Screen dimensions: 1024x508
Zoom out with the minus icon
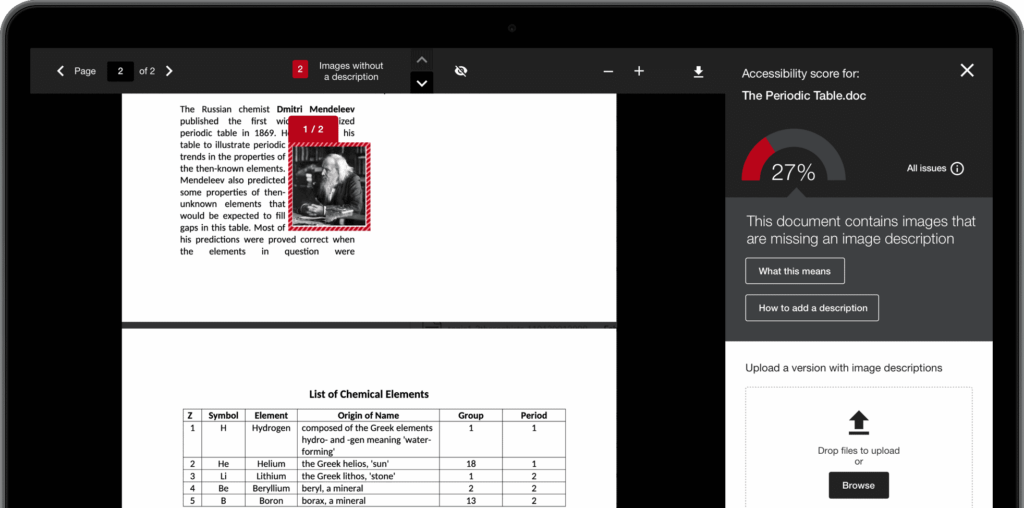(608, 71)
